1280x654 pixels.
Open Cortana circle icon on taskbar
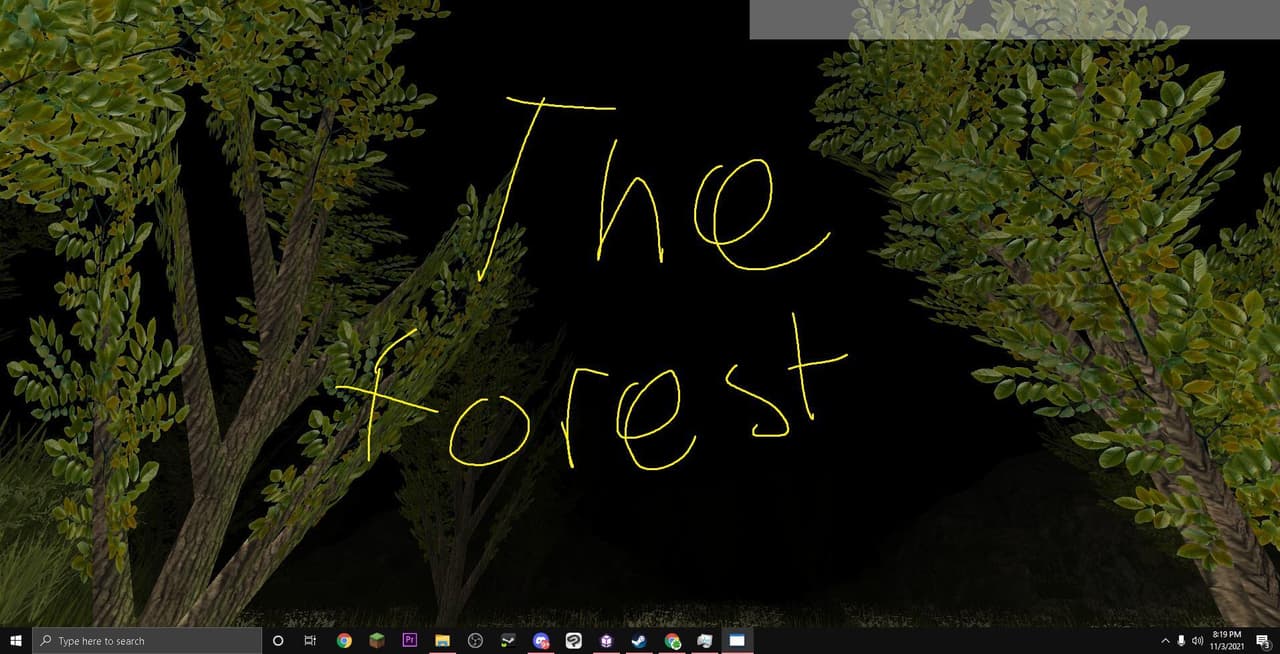(x=278, y=641)
